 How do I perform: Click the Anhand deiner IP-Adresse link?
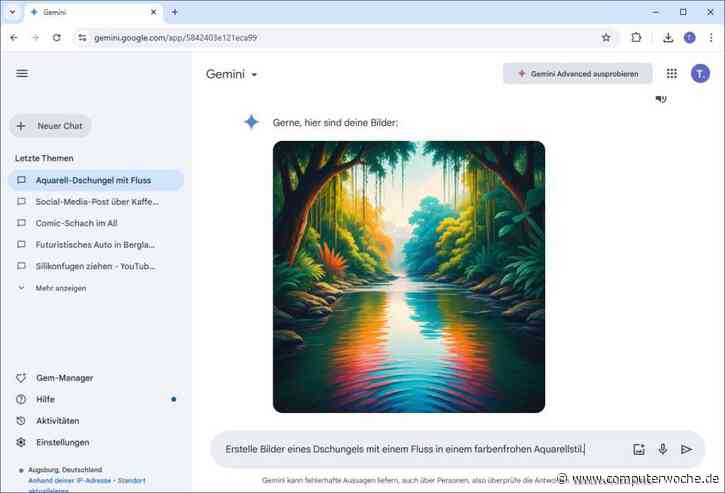point(87,481)
